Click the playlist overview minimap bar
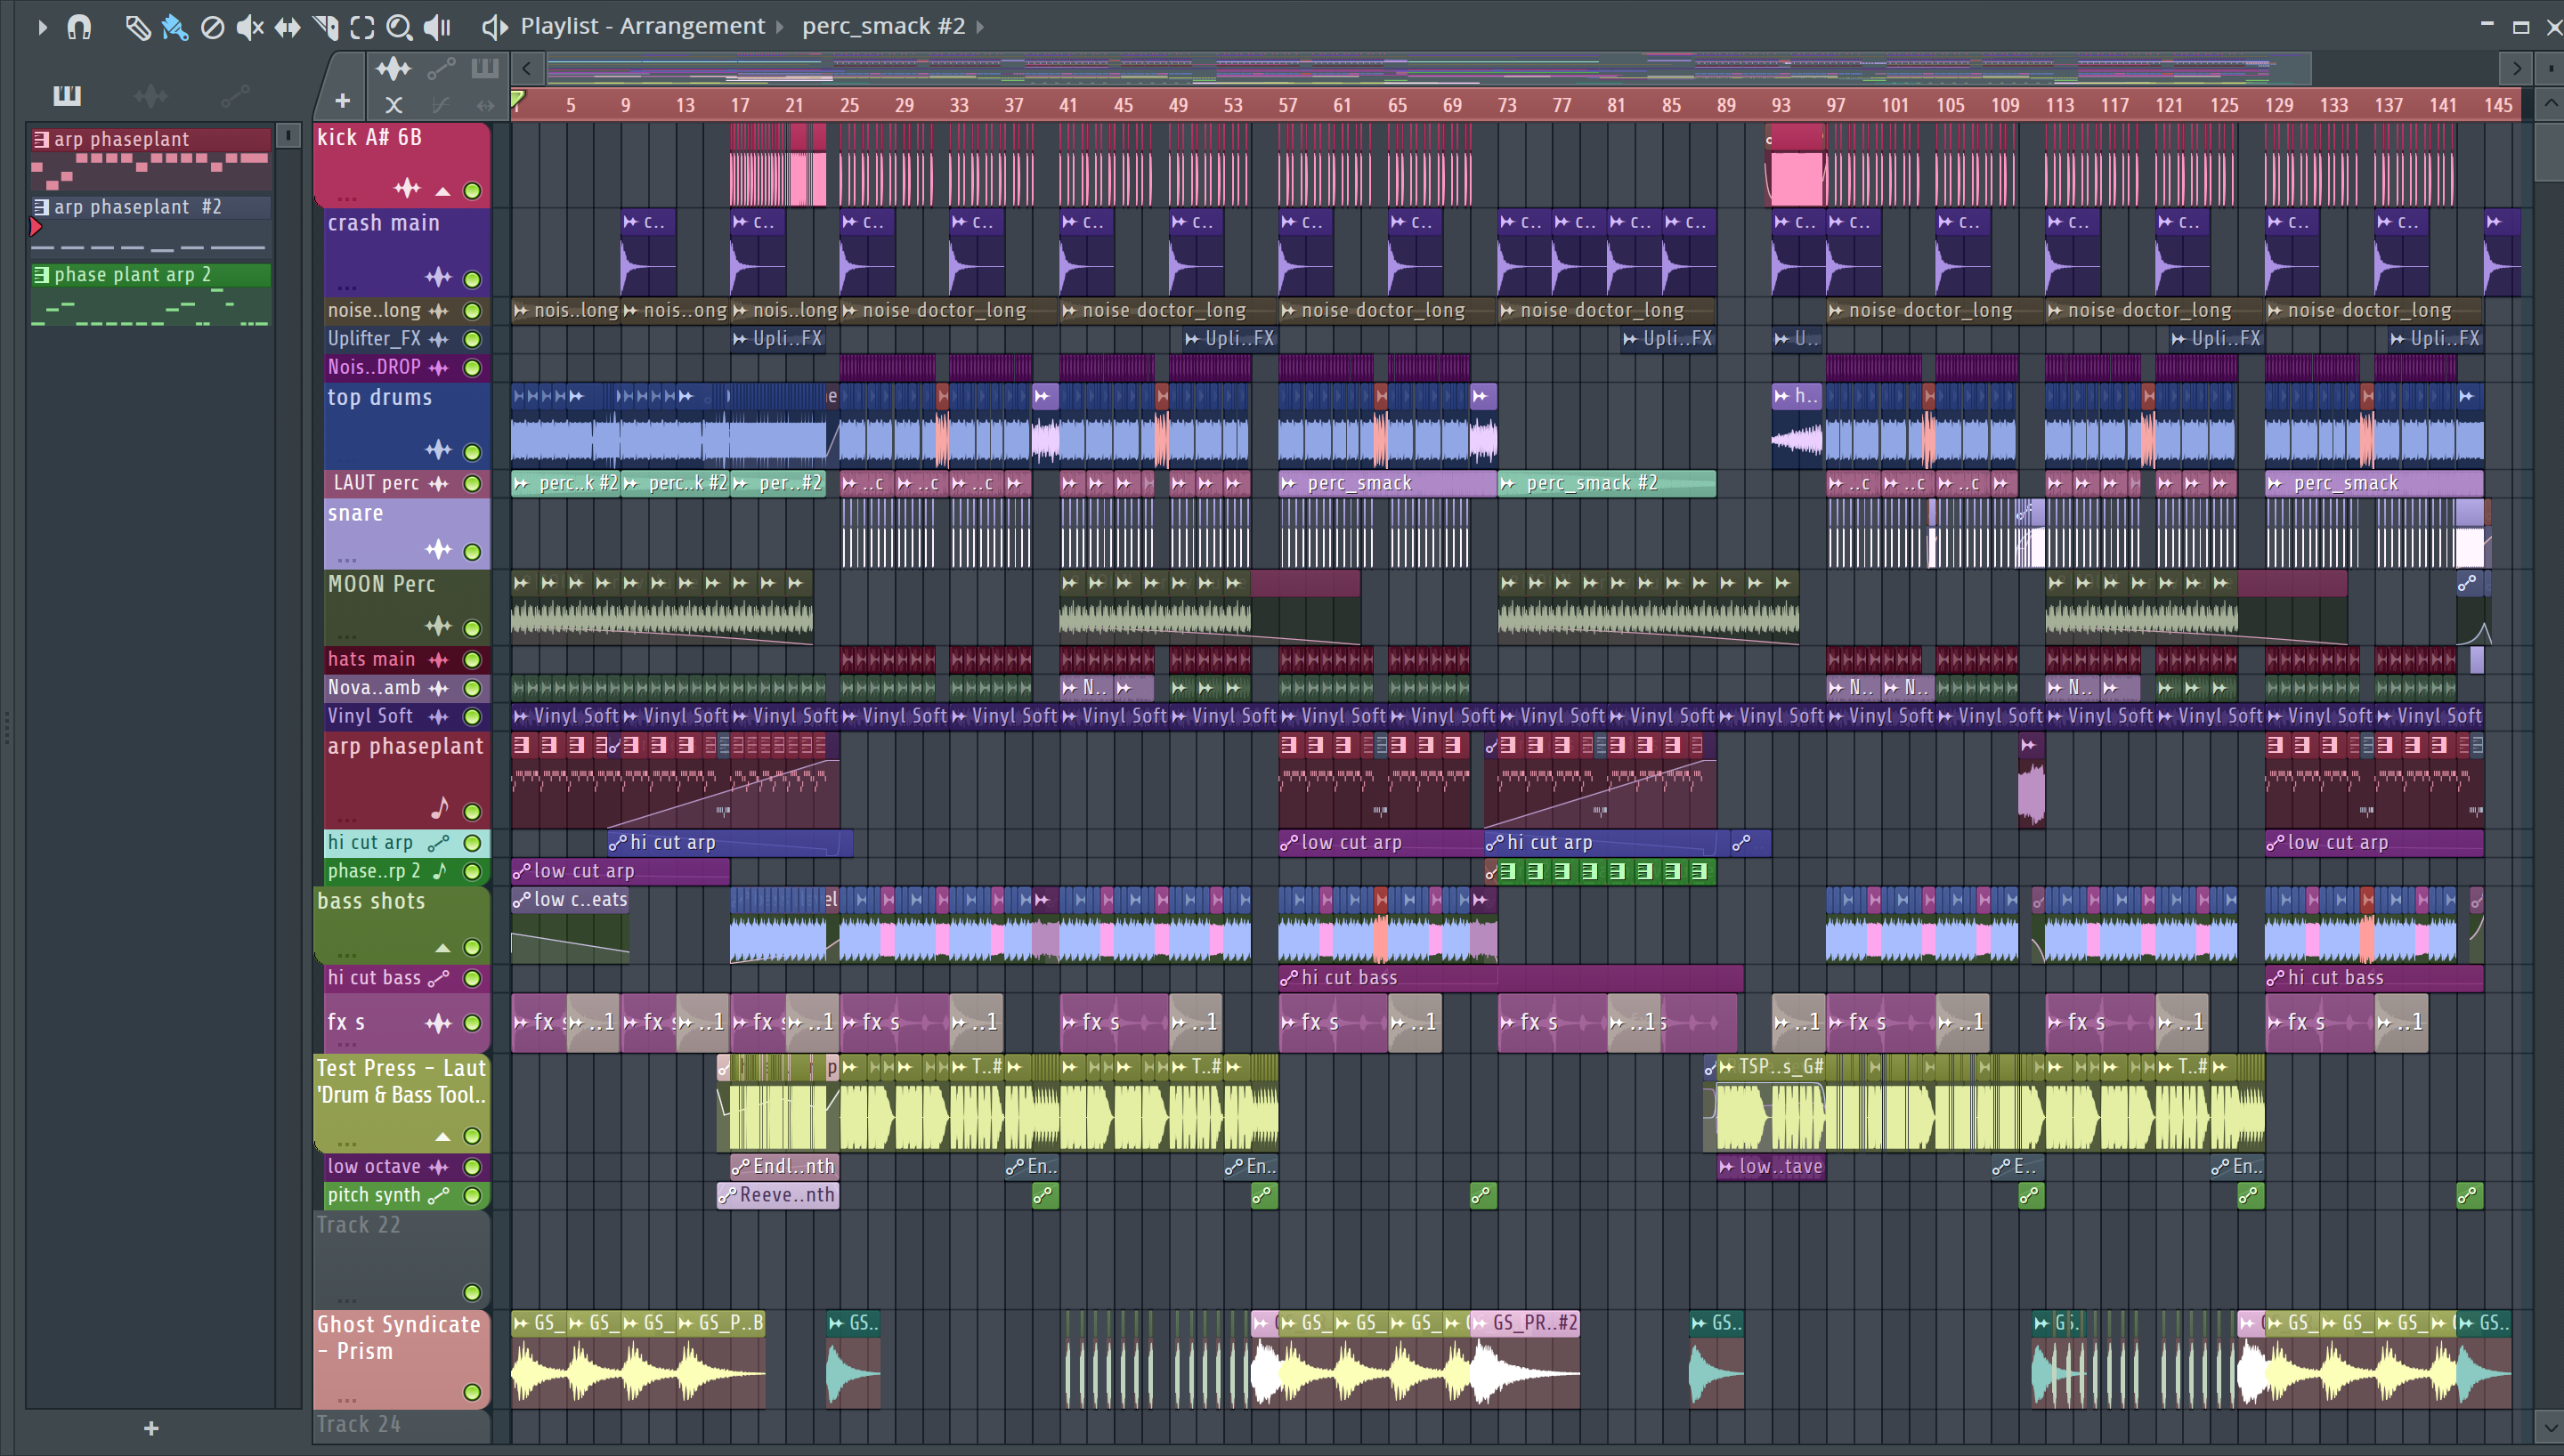 coord(1427,69)
